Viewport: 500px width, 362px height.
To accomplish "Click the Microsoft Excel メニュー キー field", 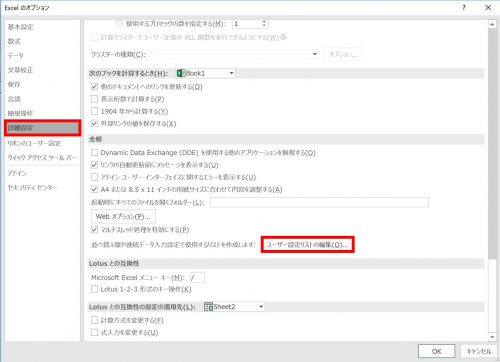I will coord(197,277).
